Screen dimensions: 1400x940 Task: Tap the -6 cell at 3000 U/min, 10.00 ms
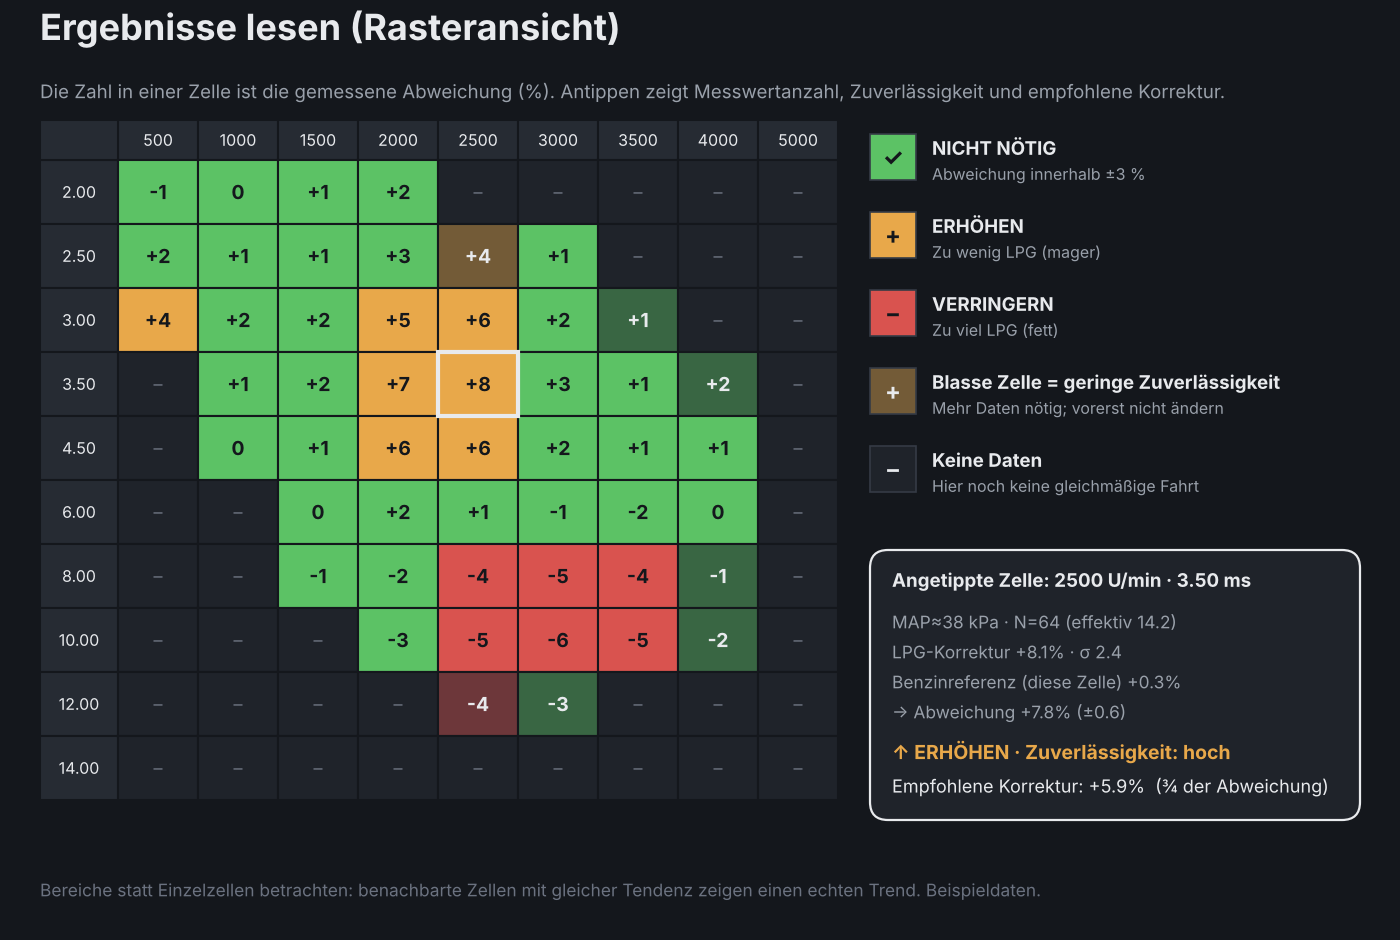[558, 640]
